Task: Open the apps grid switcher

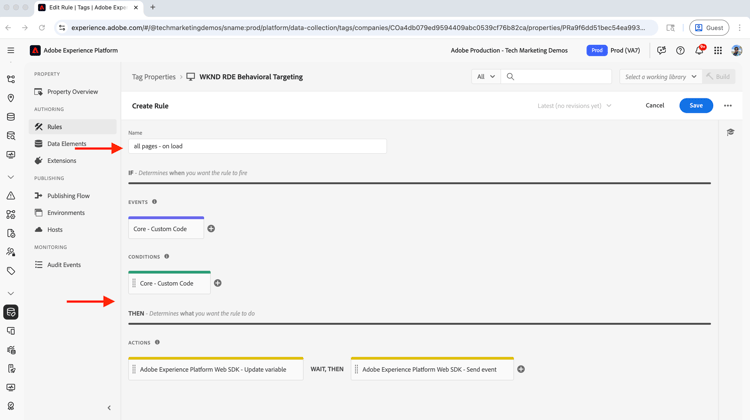Action: 718,50
